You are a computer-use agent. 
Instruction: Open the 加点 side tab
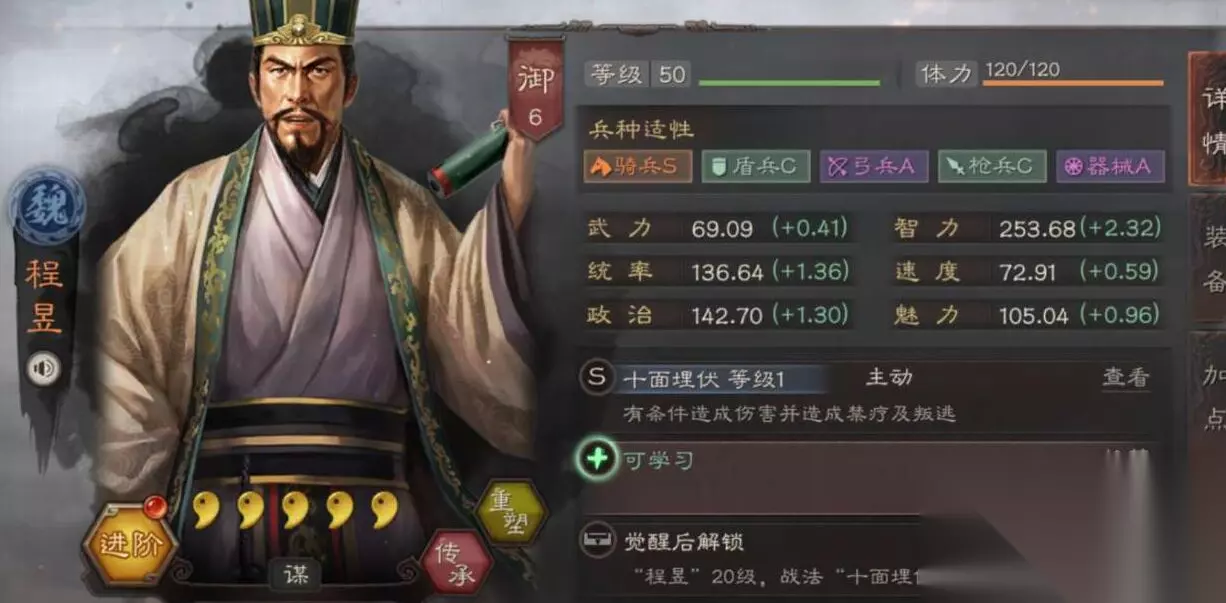(1209, 397)
